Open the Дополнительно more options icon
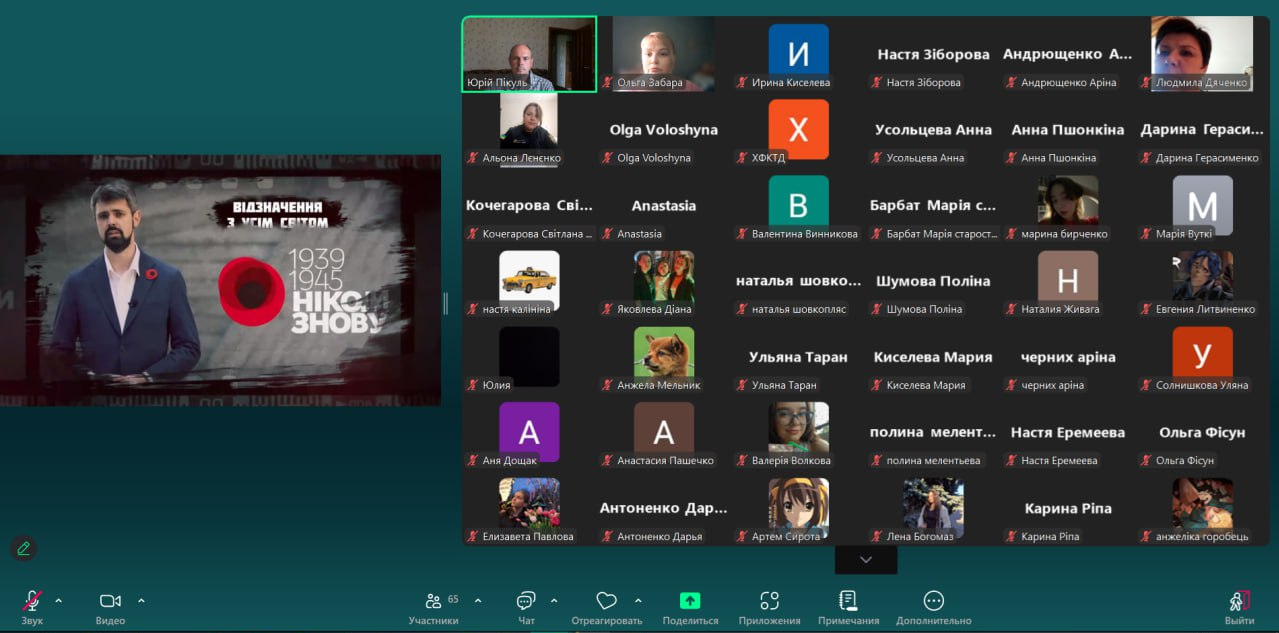Image resolution: width=1279 pixels, height=633 pixels. click(x=933, y=601)
